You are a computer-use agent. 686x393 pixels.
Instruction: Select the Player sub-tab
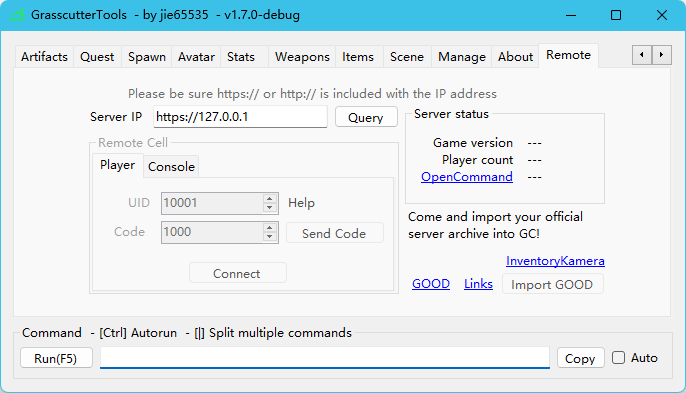point(117,165)
